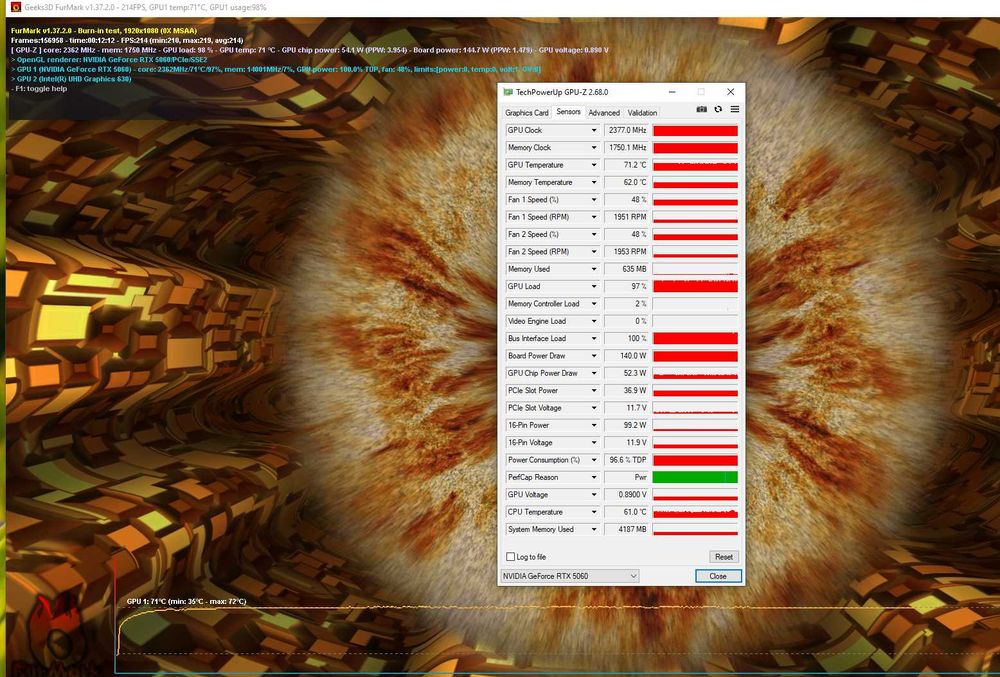
Task: Click FurMark's F1: toggle help text
Action: pyautogui.click(x=39, y=89)
